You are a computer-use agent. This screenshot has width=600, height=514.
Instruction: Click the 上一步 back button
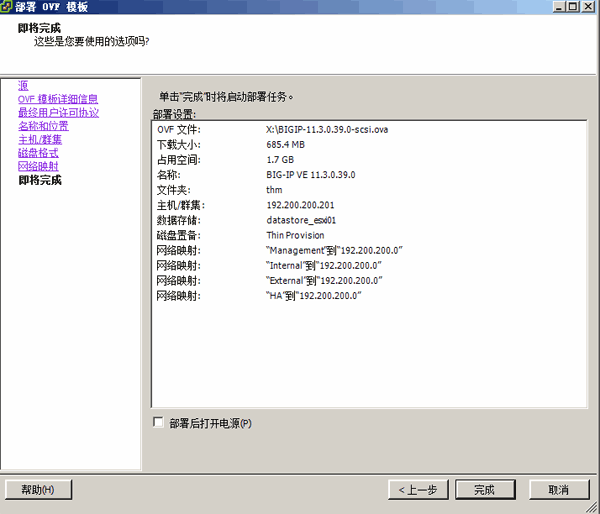pyautogui.click(x=418, y=490)
